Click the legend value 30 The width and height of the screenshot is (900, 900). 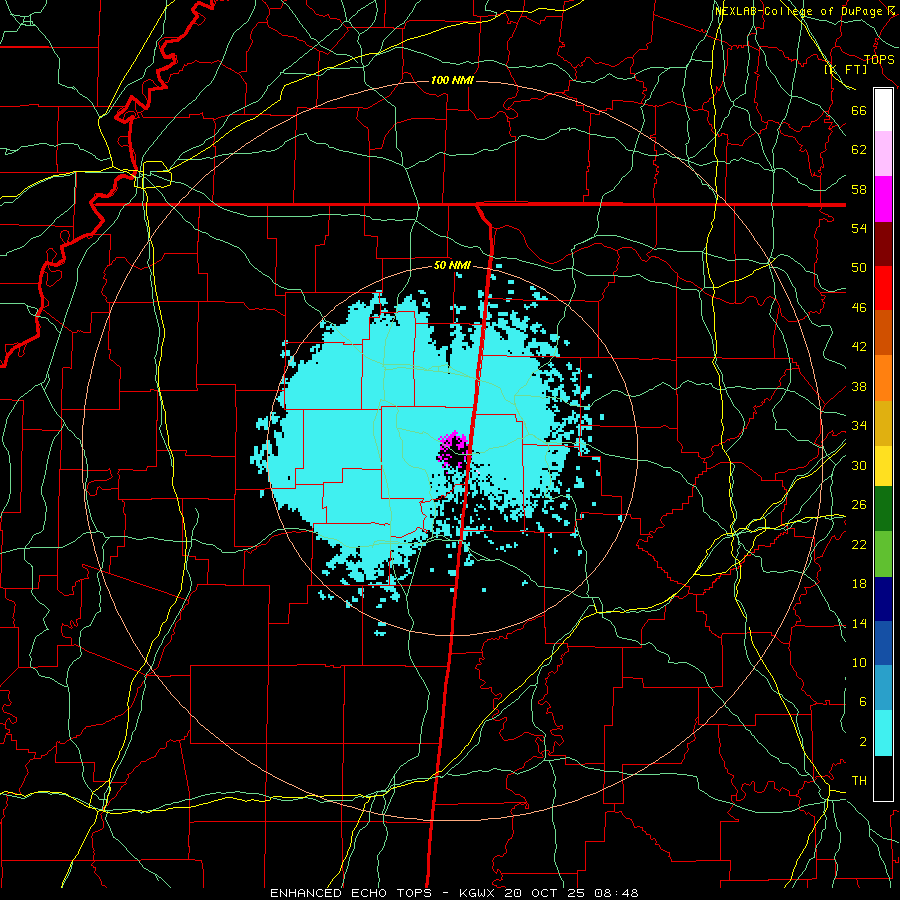(859, 465)
